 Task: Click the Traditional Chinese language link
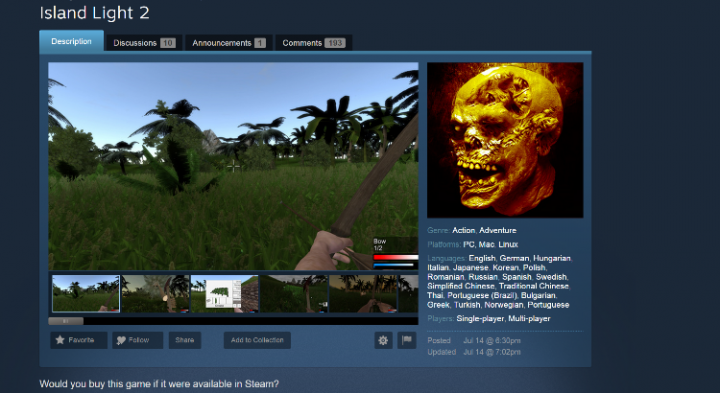click(x=534, y=286)
